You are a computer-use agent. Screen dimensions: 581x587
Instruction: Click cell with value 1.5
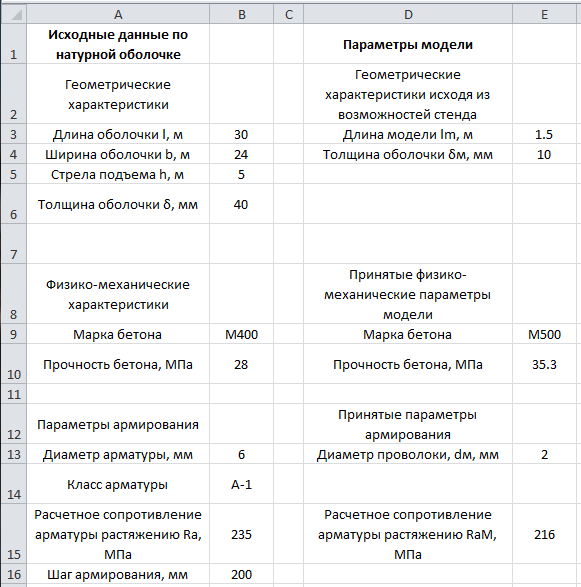(544, 134)
